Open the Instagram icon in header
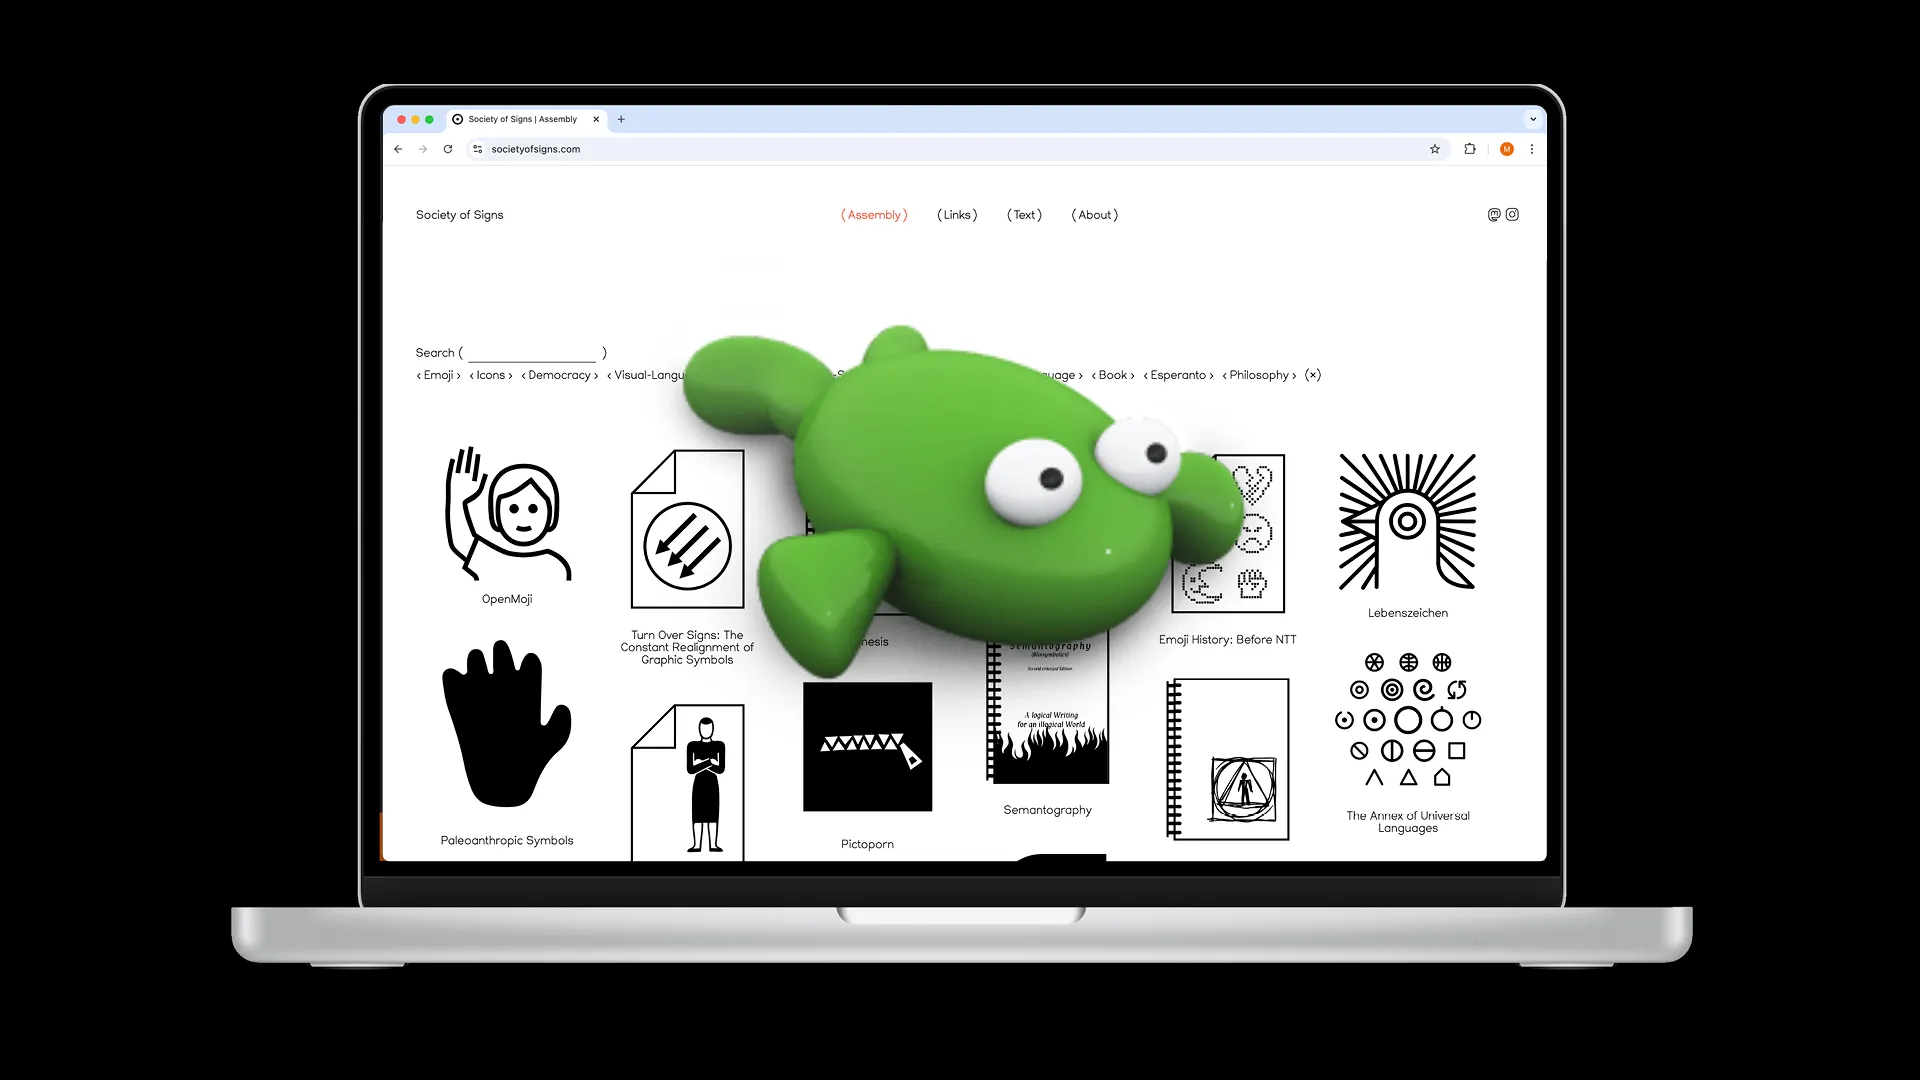Screen dimensions: 1920x1080 pos(1512,214)
